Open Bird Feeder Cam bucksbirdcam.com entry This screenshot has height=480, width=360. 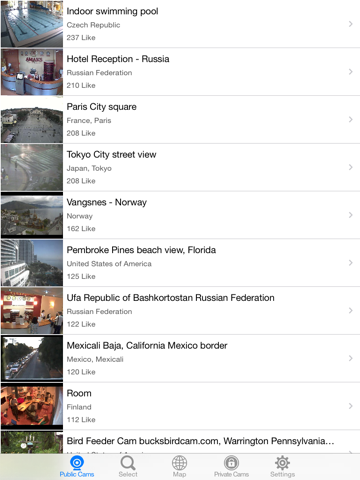point(180,442)
